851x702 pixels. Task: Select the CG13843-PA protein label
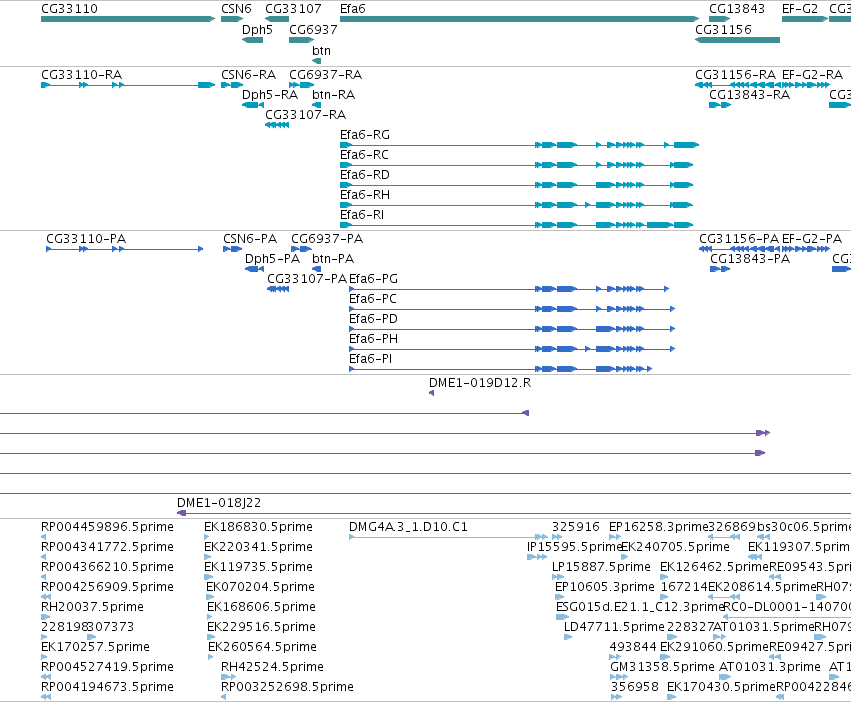coord(750,258)
